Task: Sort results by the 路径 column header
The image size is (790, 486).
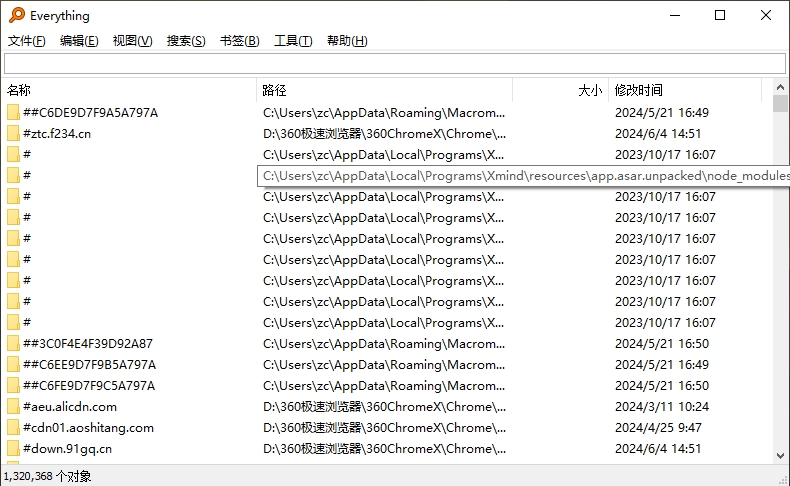Action: [384, 90]
